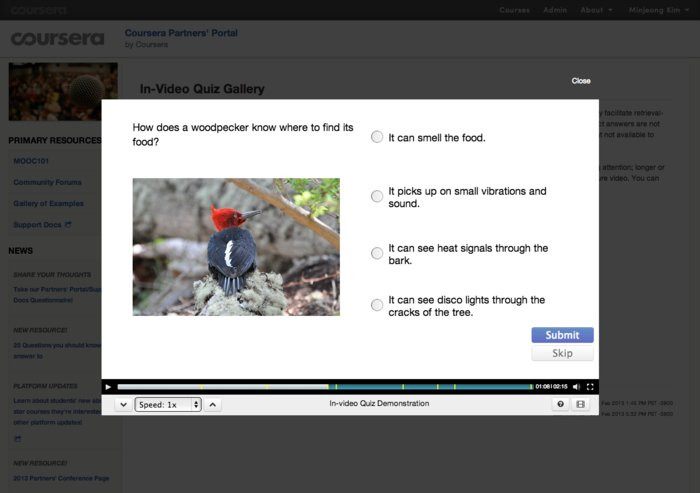The height and width of the screenshot is (493, 700).
Task: Open the MOOC101 resource link
Action: [31, 161]
